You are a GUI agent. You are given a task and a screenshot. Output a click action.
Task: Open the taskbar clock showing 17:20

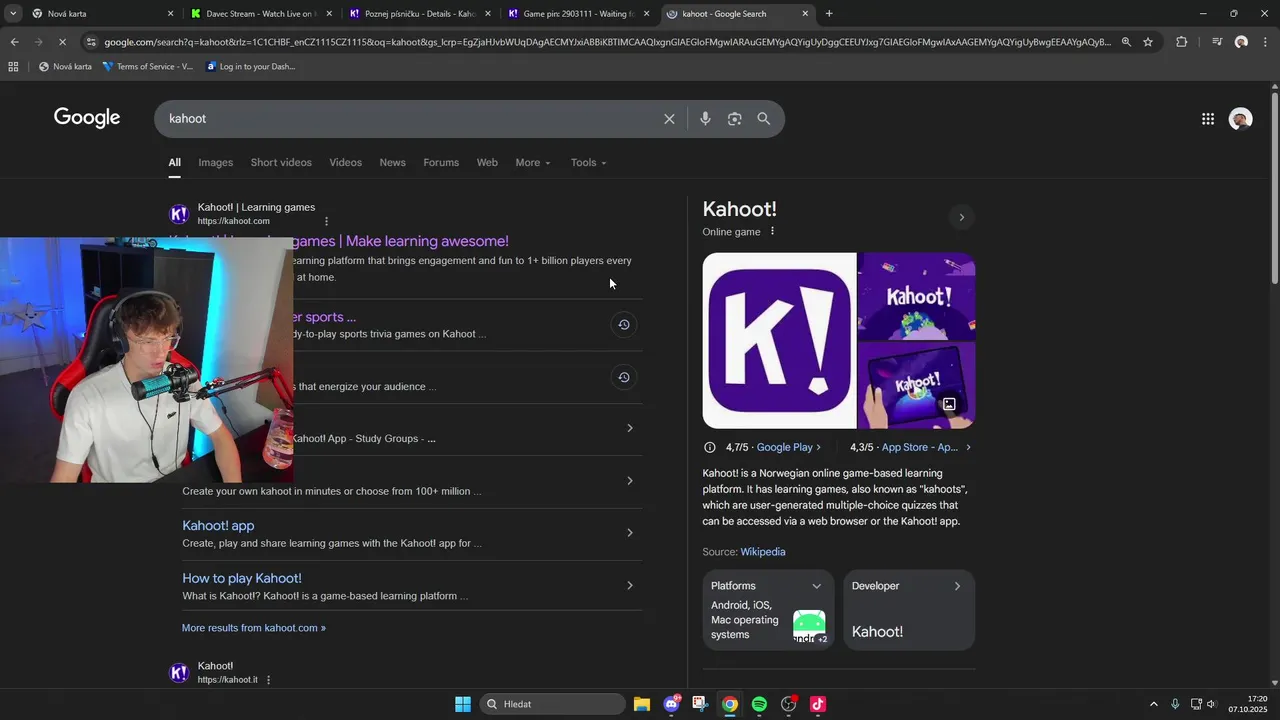[x=1247, y=704]
